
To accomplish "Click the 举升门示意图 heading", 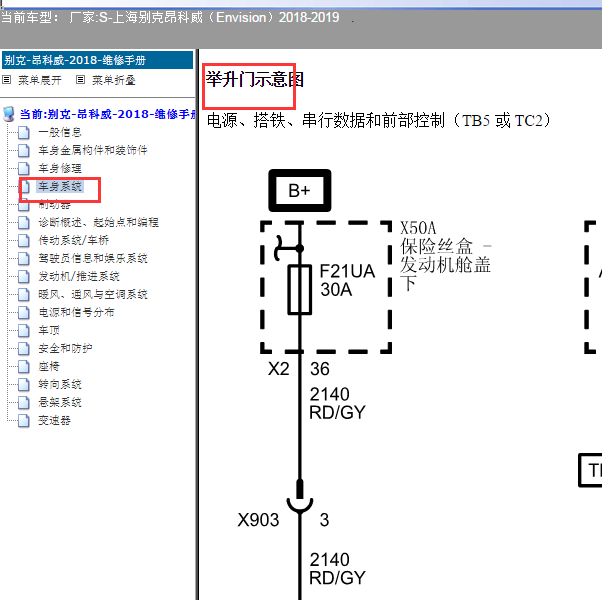I will point(255,79).
